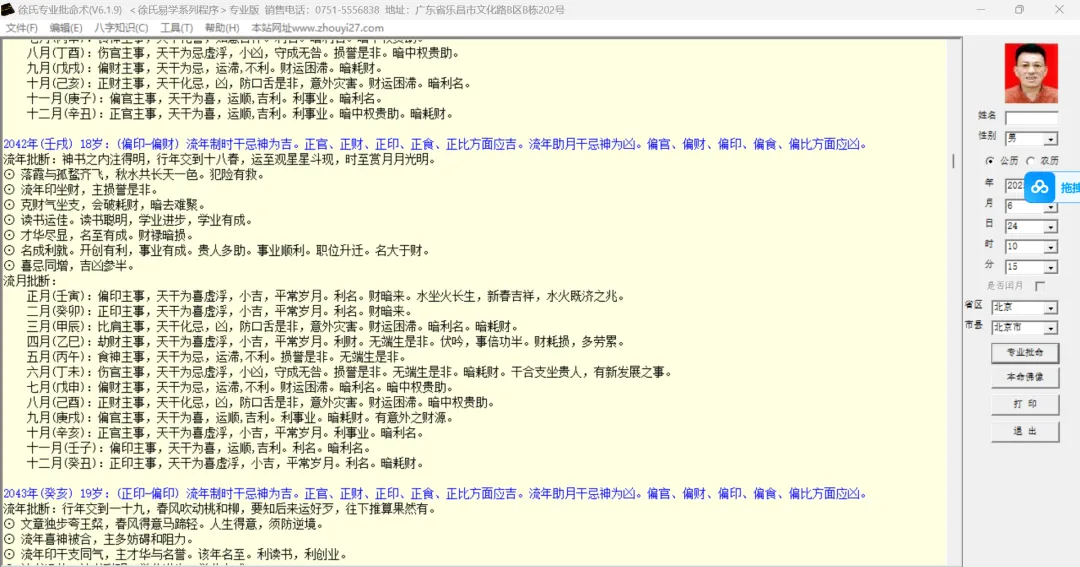Click the 本站网址www.zhouyi27.com menu item
This screenshot has width=1080, height=567.
[318, 28]
